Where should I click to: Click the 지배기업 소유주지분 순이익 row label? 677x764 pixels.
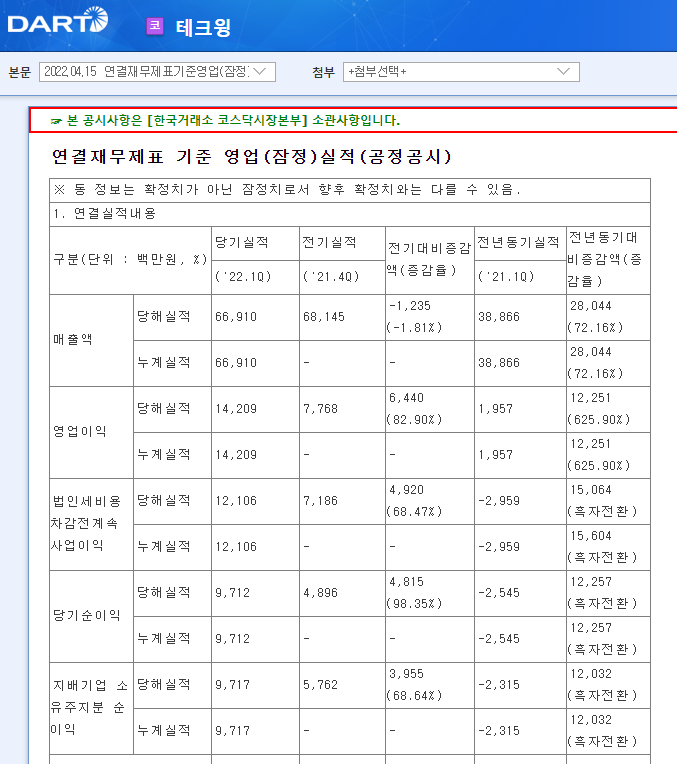click(89, 707)
